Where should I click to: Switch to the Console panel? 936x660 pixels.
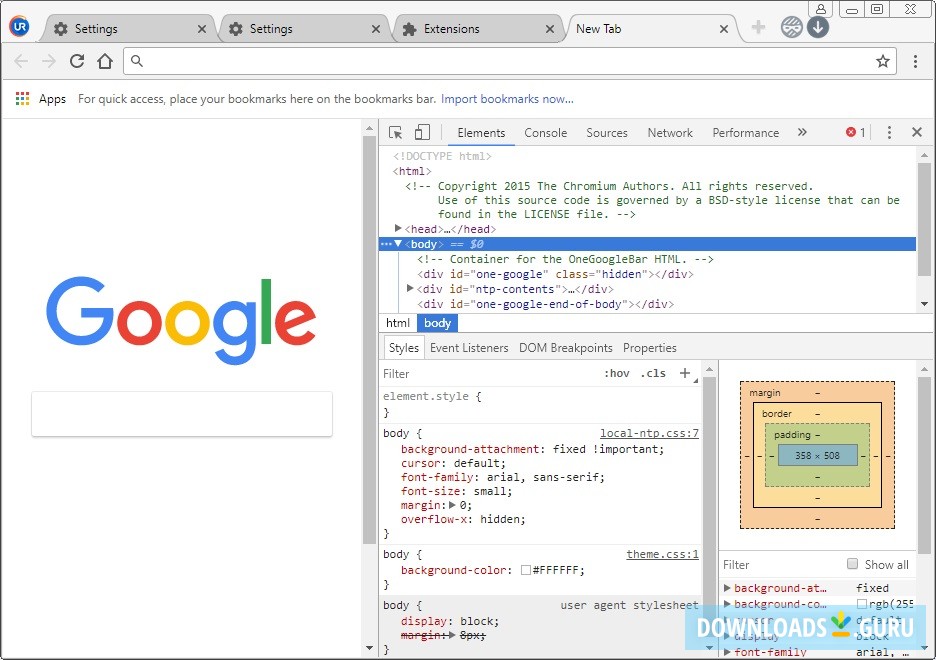[x=545, y=132]
